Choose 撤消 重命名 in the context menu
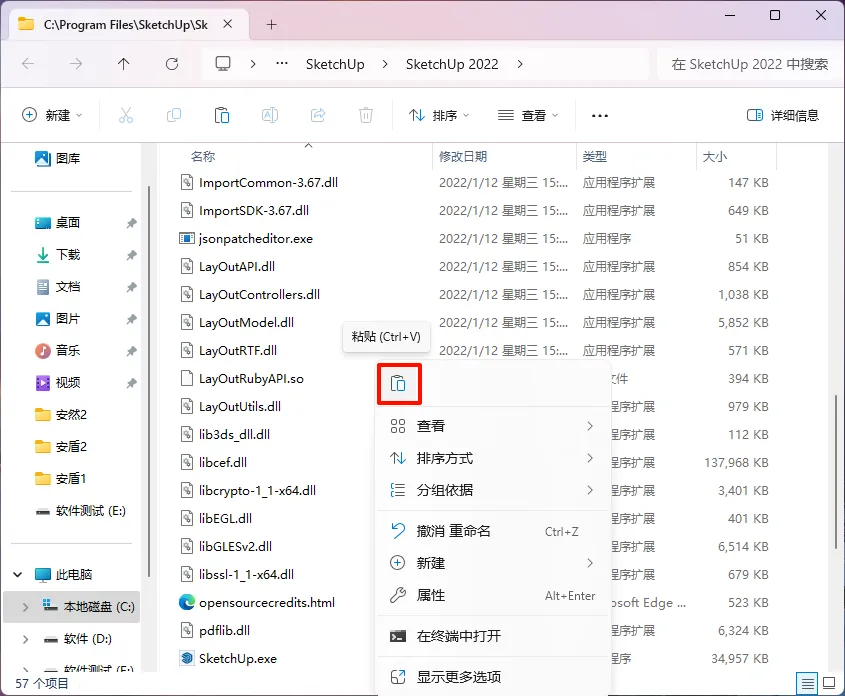The width and height of the screenshot is (845, 696). coord(493,531)
